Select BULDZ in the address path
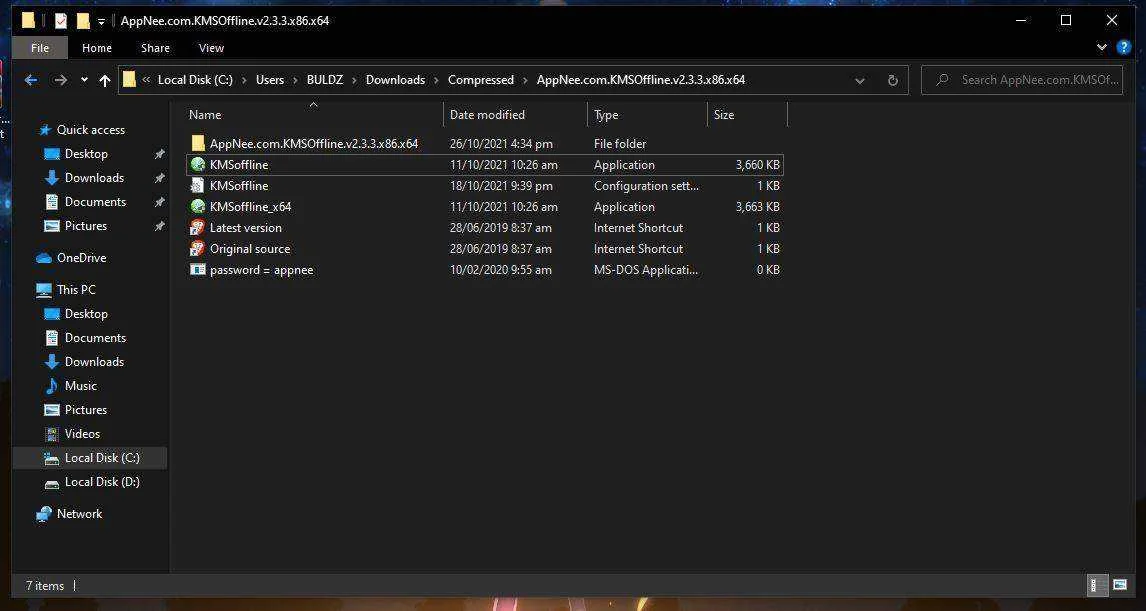Image resolution: width=1146 pixels, height=611 pixels. point(325,80)
